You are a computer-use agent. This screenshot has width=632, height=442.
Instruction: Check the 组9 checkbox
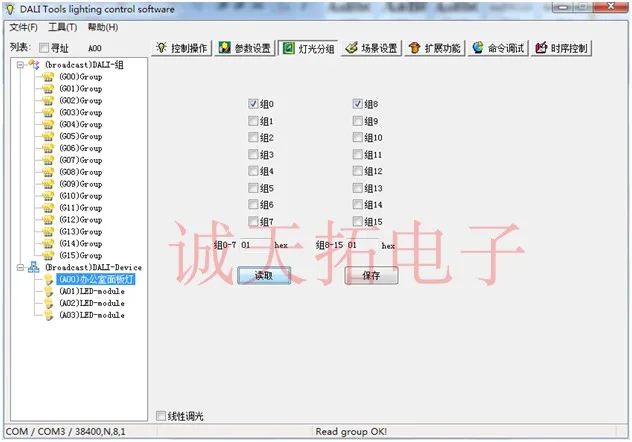point(357,121)
